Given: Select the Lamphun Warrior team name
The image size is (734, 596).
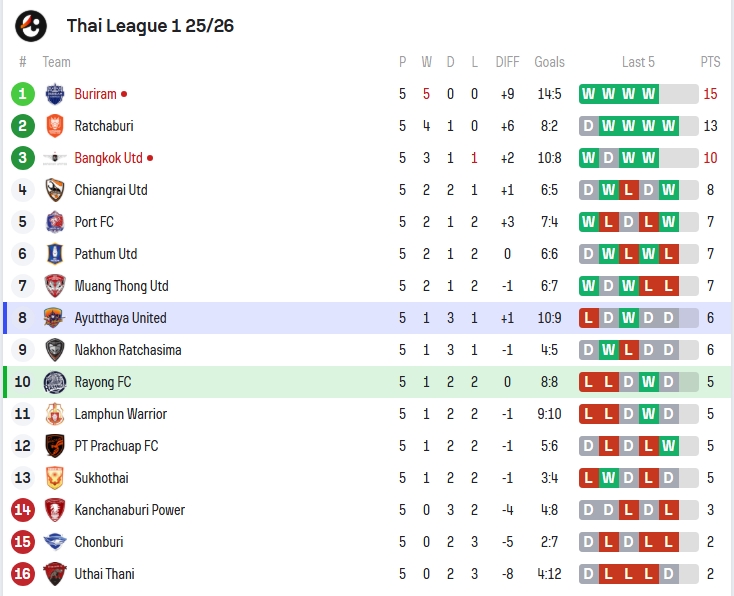Looking at the screenshot, I should pos(120,414).
